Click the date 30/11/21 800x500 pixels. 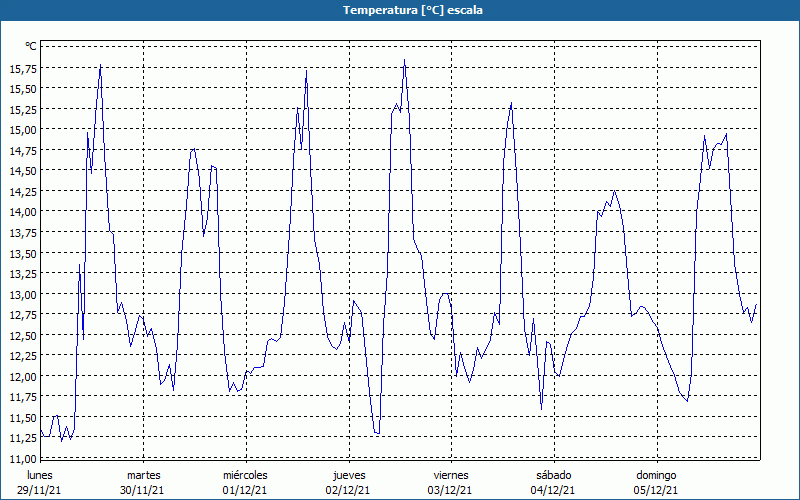coord(142,490)
